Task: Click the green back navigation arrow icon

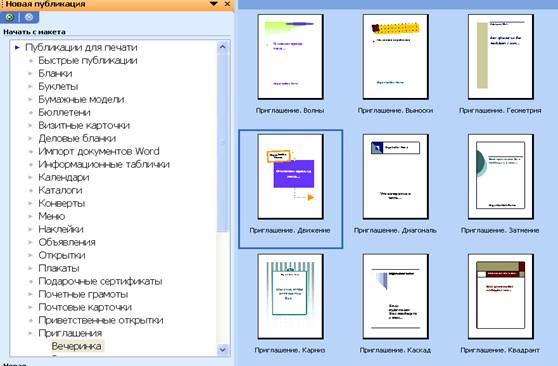Action: (10, 17)
